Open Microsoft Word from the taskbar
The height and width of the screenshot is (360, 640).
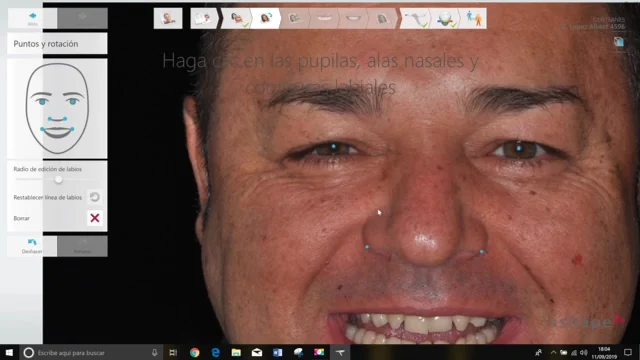click(278, 353)
